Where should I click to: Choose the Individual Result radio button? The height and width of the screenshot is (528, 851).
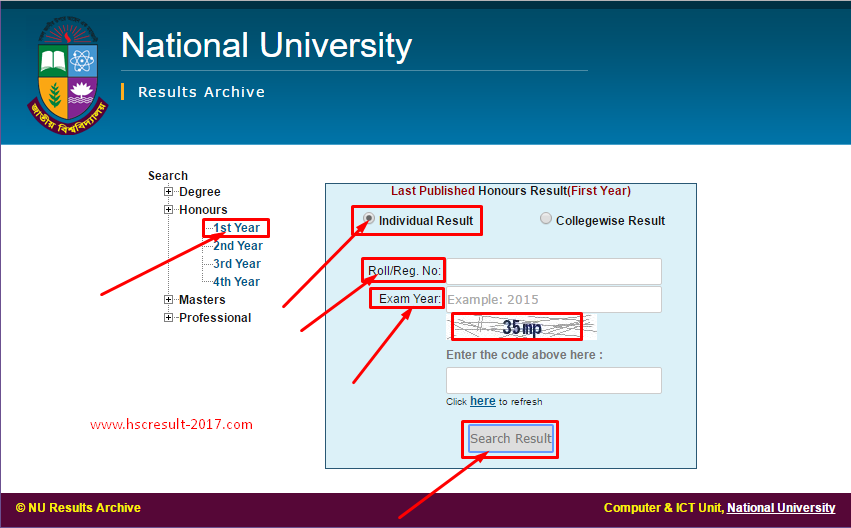point(369,219)
